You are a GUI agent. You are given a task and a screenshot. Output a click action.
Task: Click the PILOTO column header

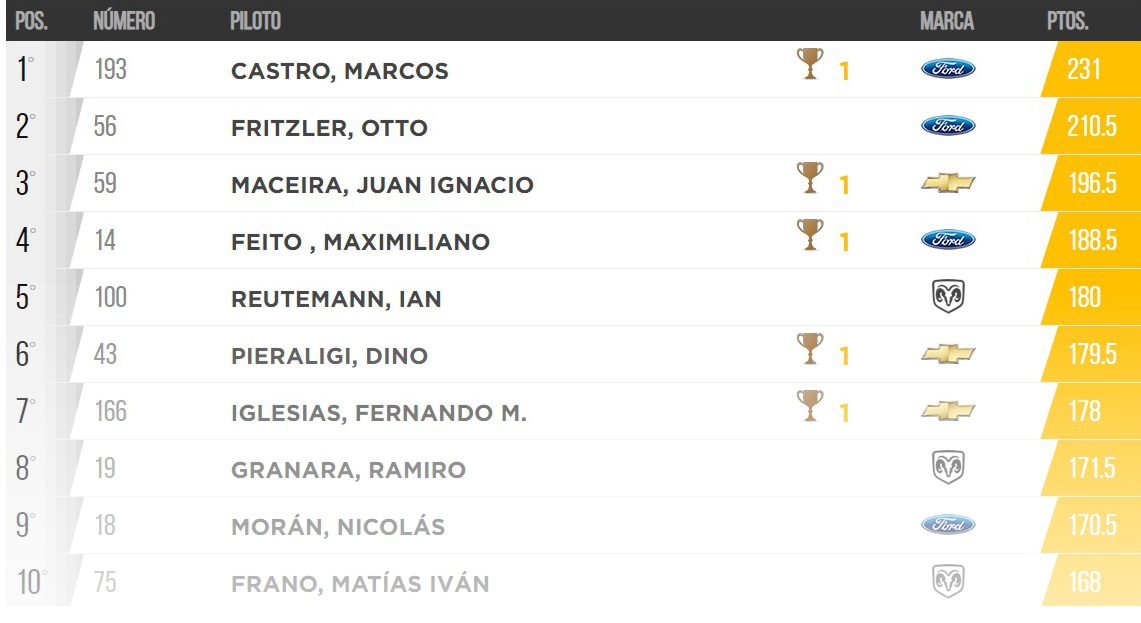tap(255, 21)
